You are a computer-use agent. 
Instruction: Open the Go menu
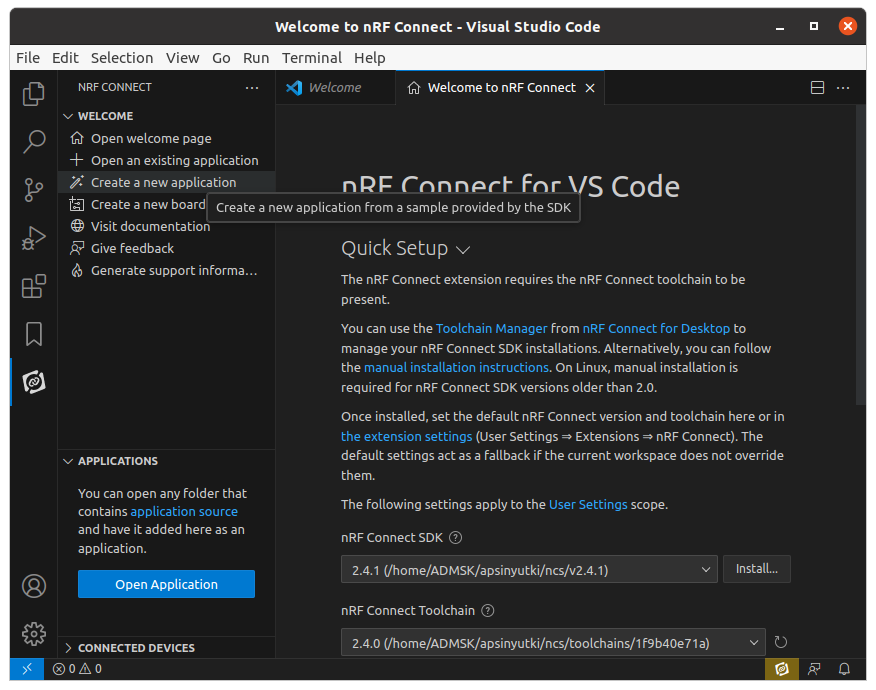click(x=221, y=58)
